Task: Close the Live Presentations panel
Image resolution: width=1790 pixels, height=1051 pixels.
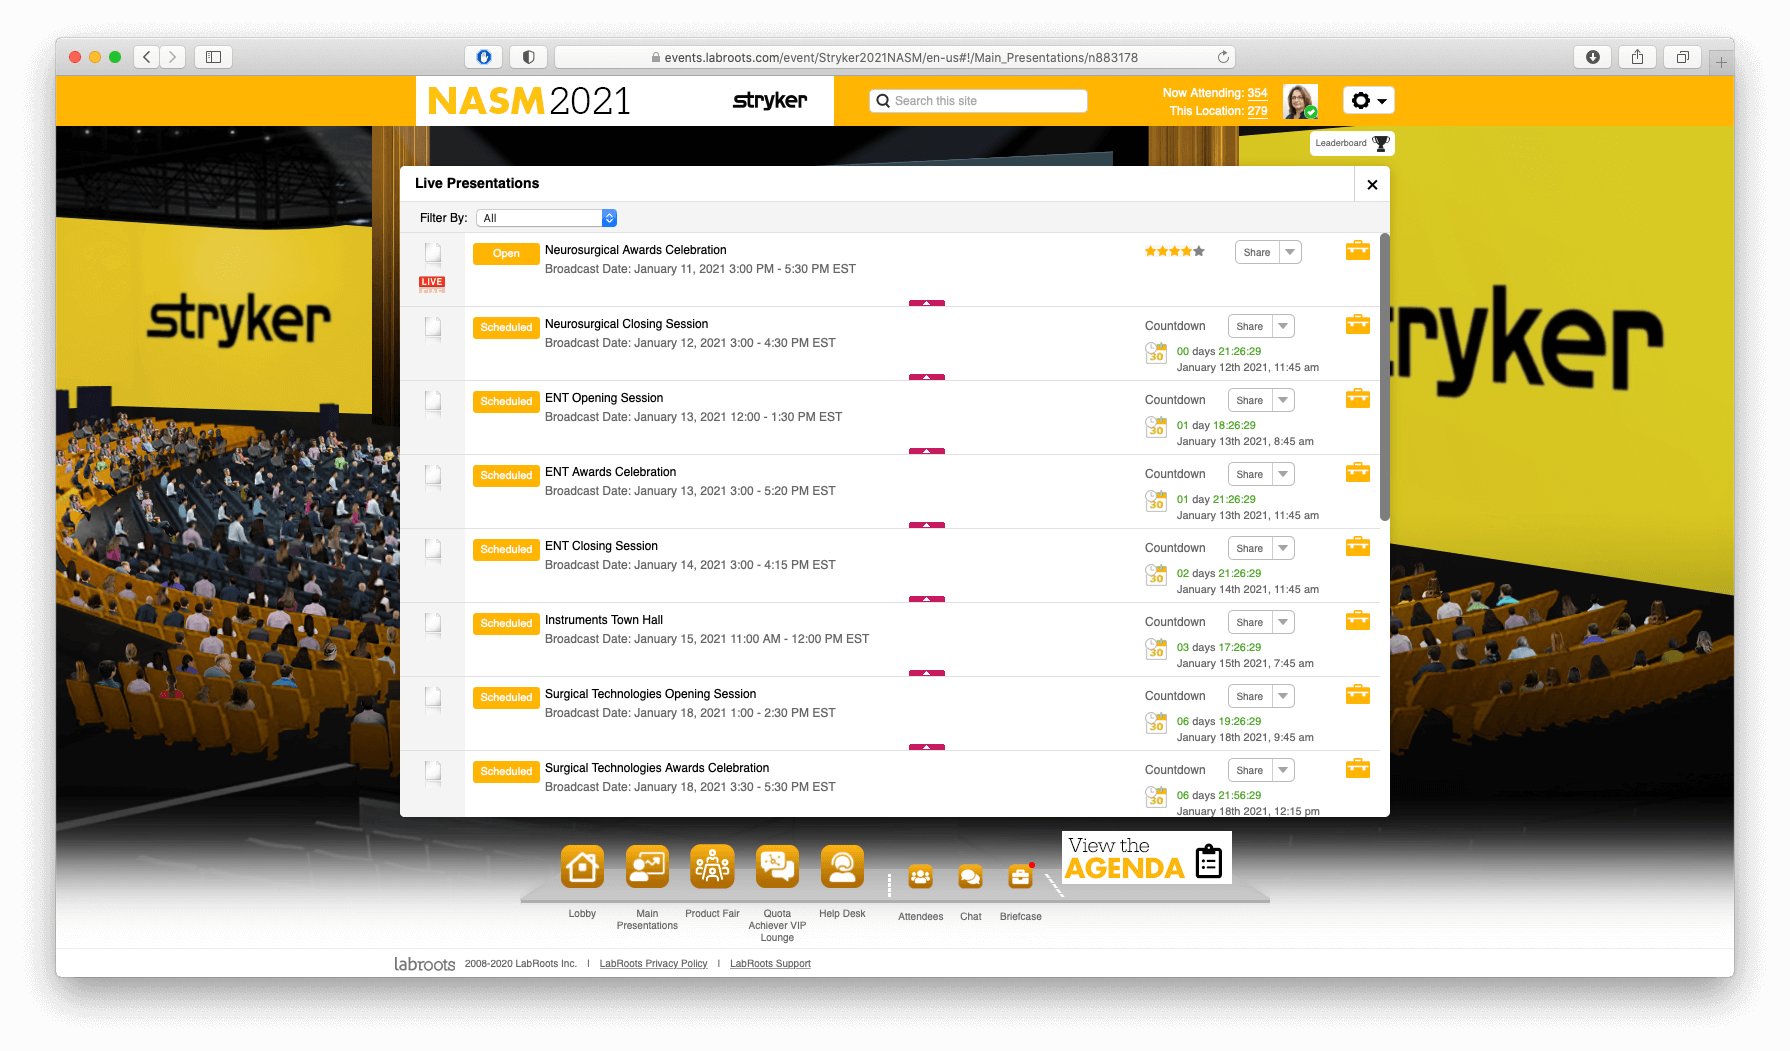Action: (x=1372, y=184)
